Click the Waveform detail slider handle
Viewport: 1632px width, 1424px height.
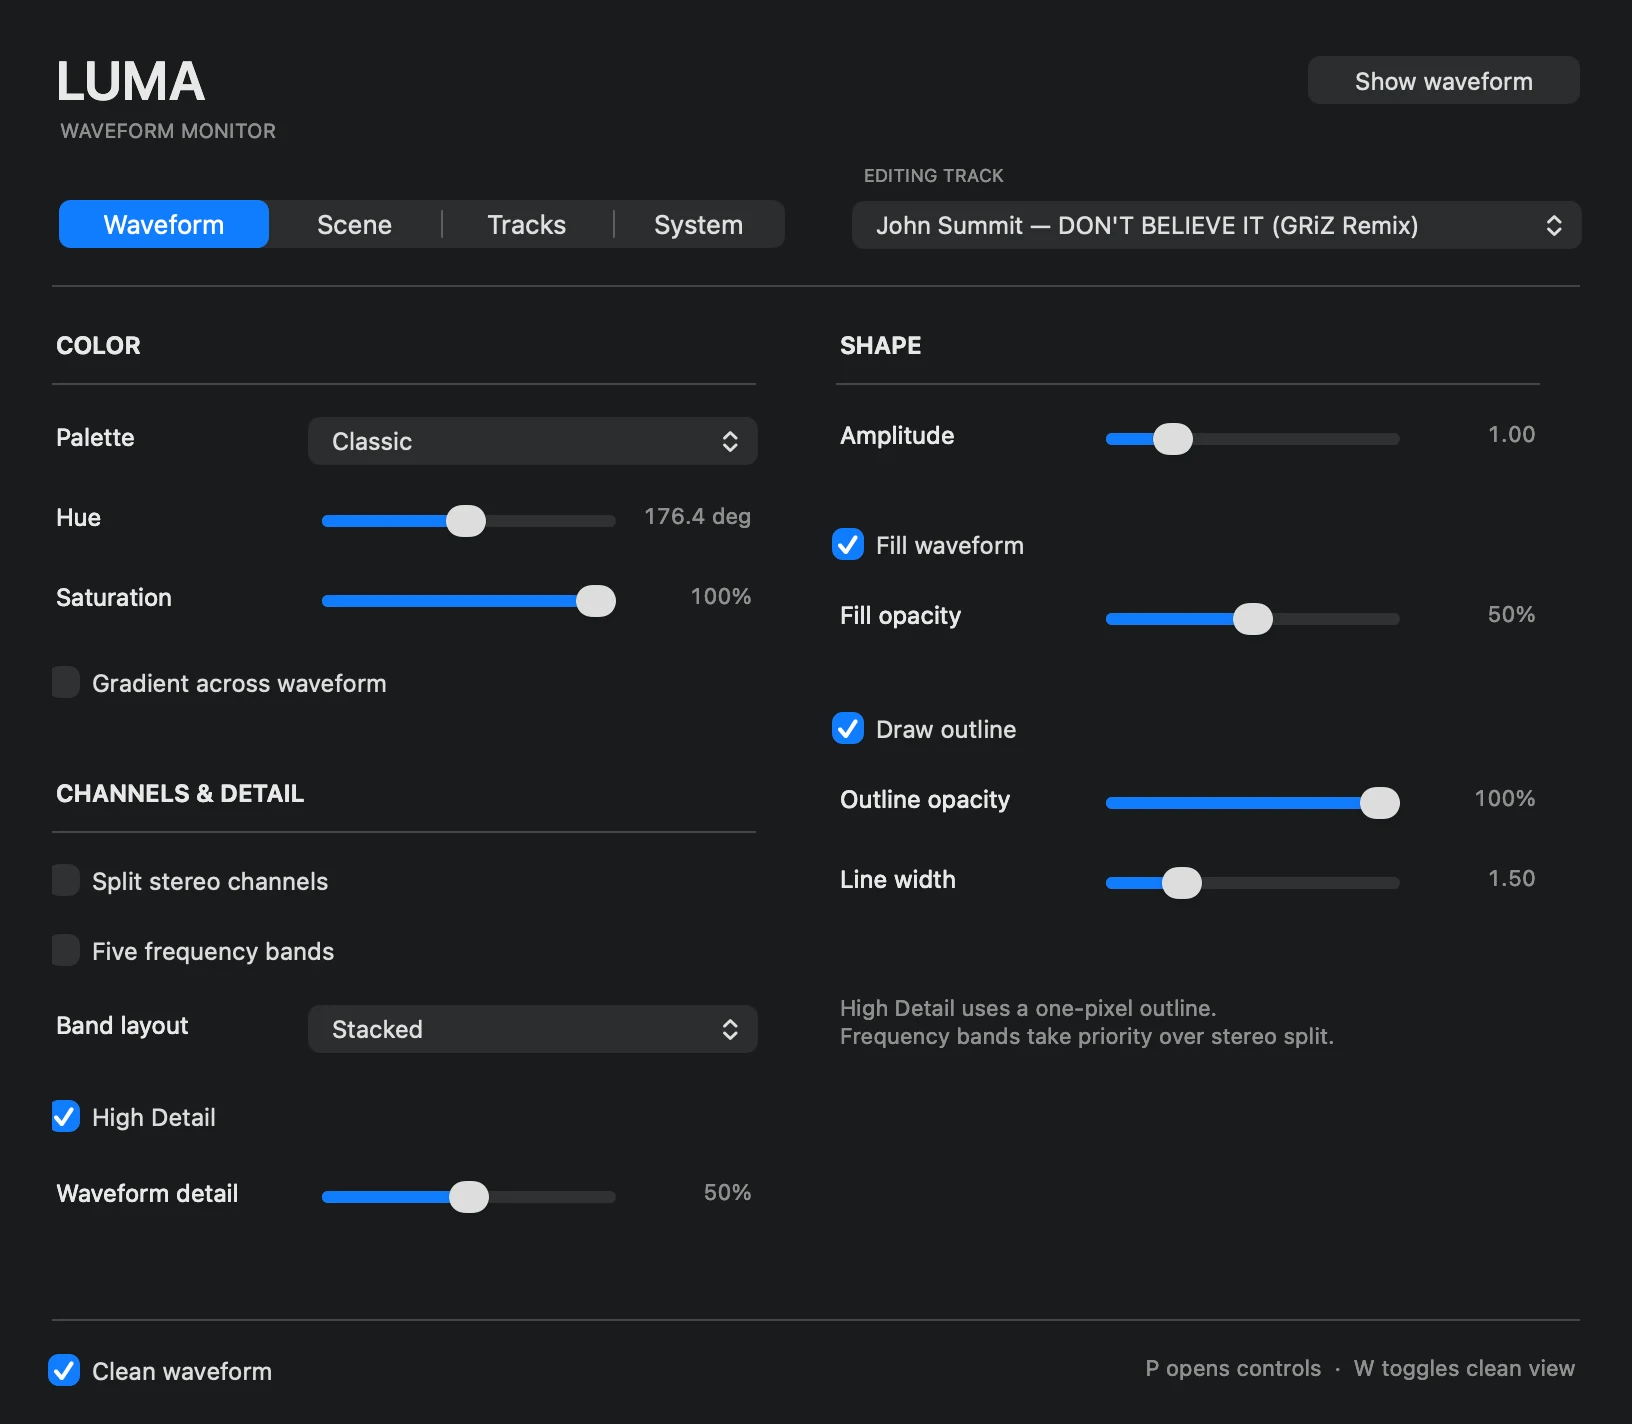pyautogui.click(x=468, y=1197)
